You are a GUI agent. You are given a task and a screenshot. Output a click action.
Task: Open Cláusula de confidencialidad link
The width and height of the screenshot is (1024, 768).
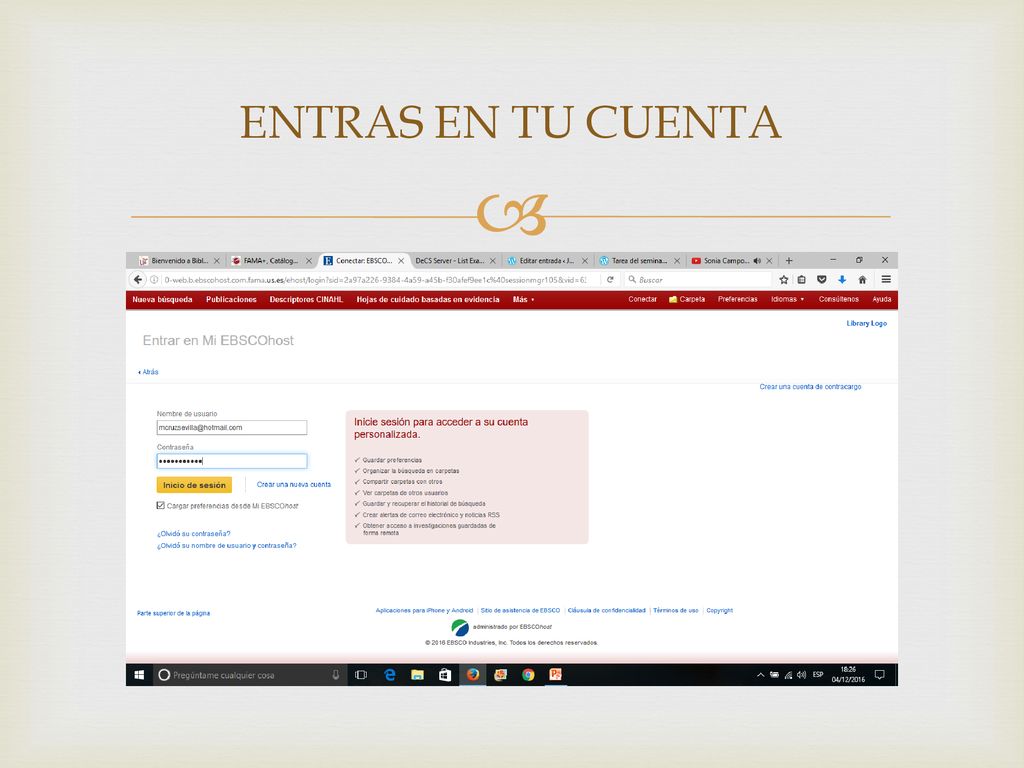point(607,611)
